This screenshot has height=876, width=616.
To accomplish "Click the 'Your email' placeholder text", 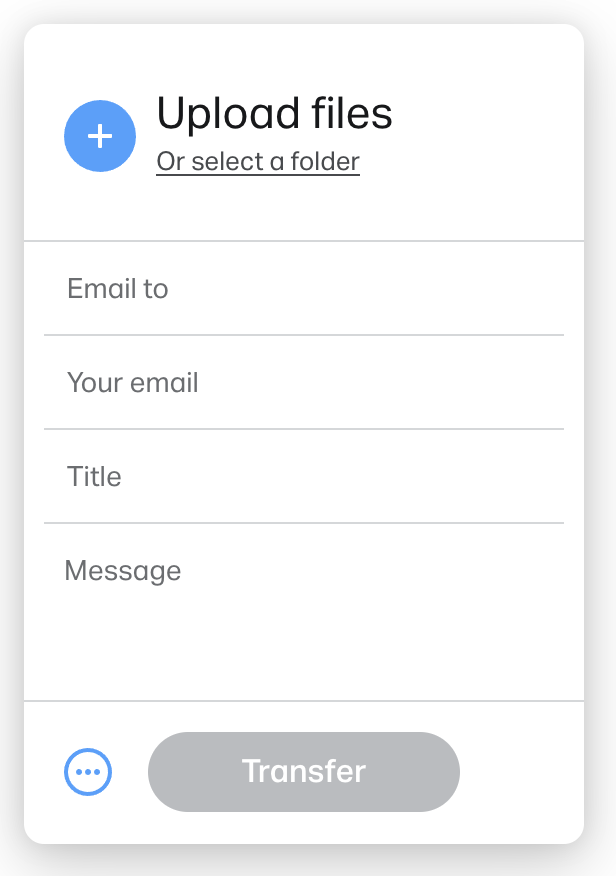I will [x=132, y=383].
